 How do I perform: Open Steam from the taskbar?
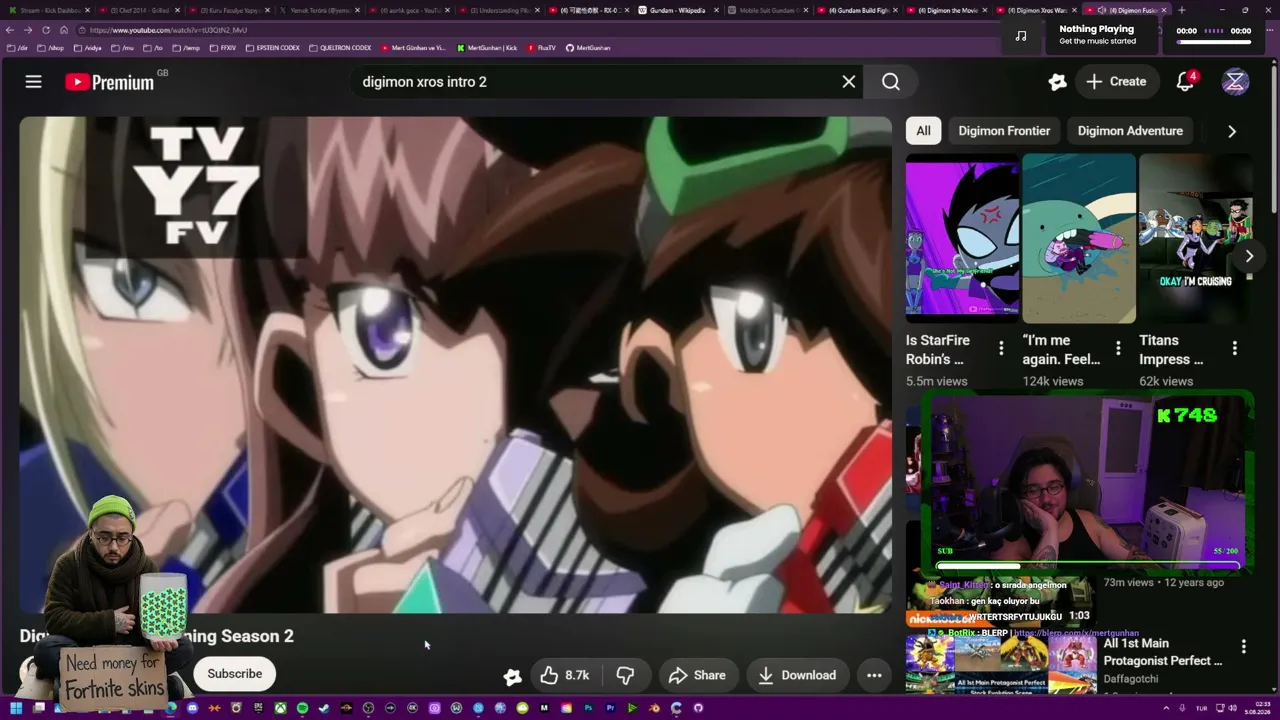coord(324,708)
